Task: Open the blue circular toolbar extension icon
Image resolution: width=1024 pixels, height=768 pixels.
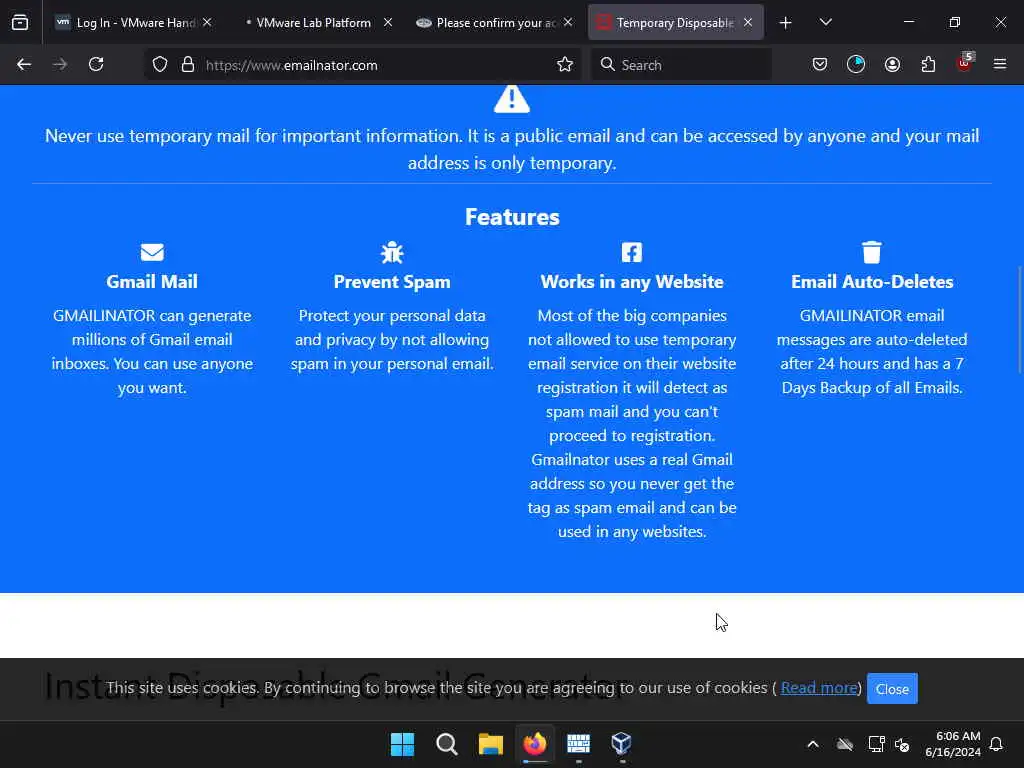Action: 856,65
